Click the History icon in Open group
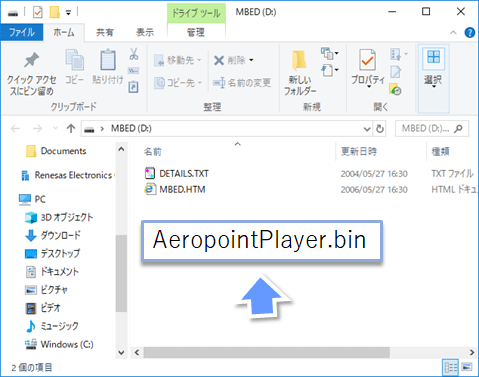 pyautogui.click(x=395, y=89)
